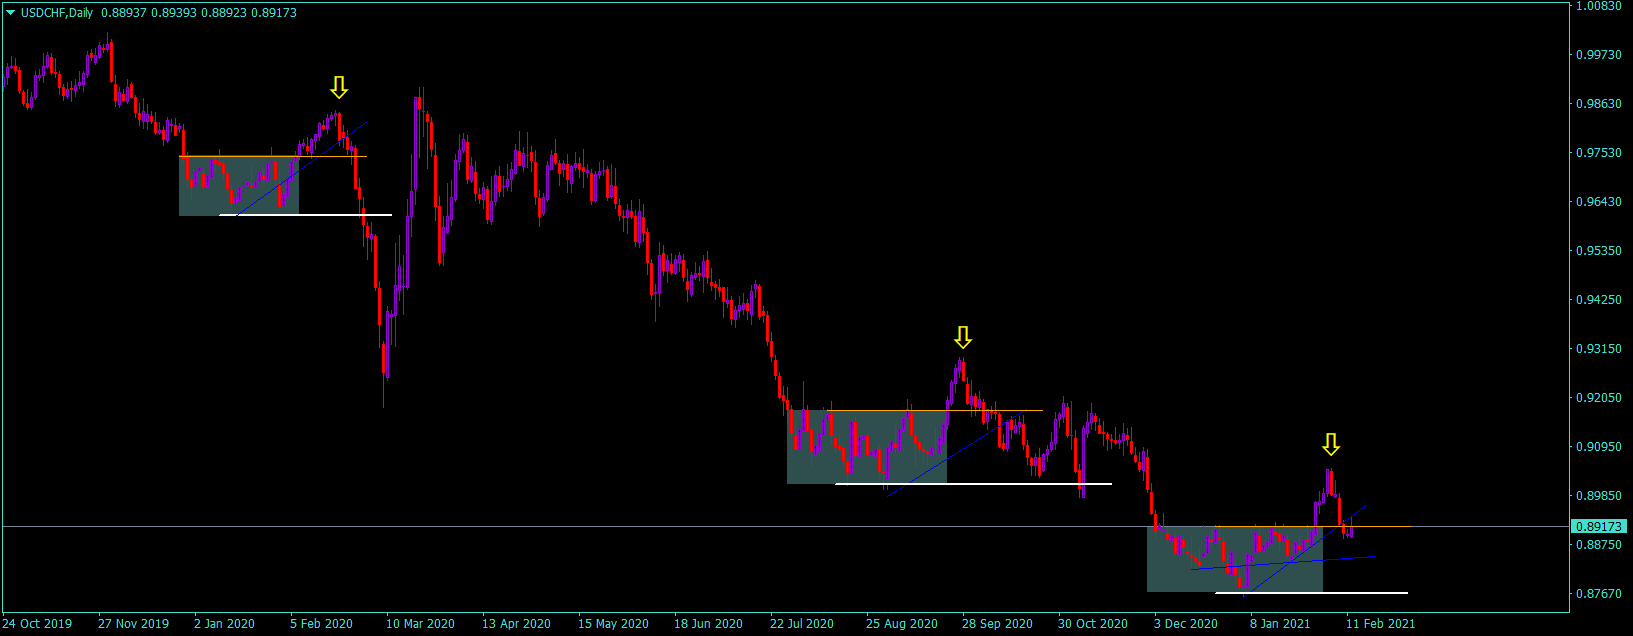Viewport: 1633px width, 636px height.
Task: Click the 0.90950 price axis label
Action: pos(1598,447)
